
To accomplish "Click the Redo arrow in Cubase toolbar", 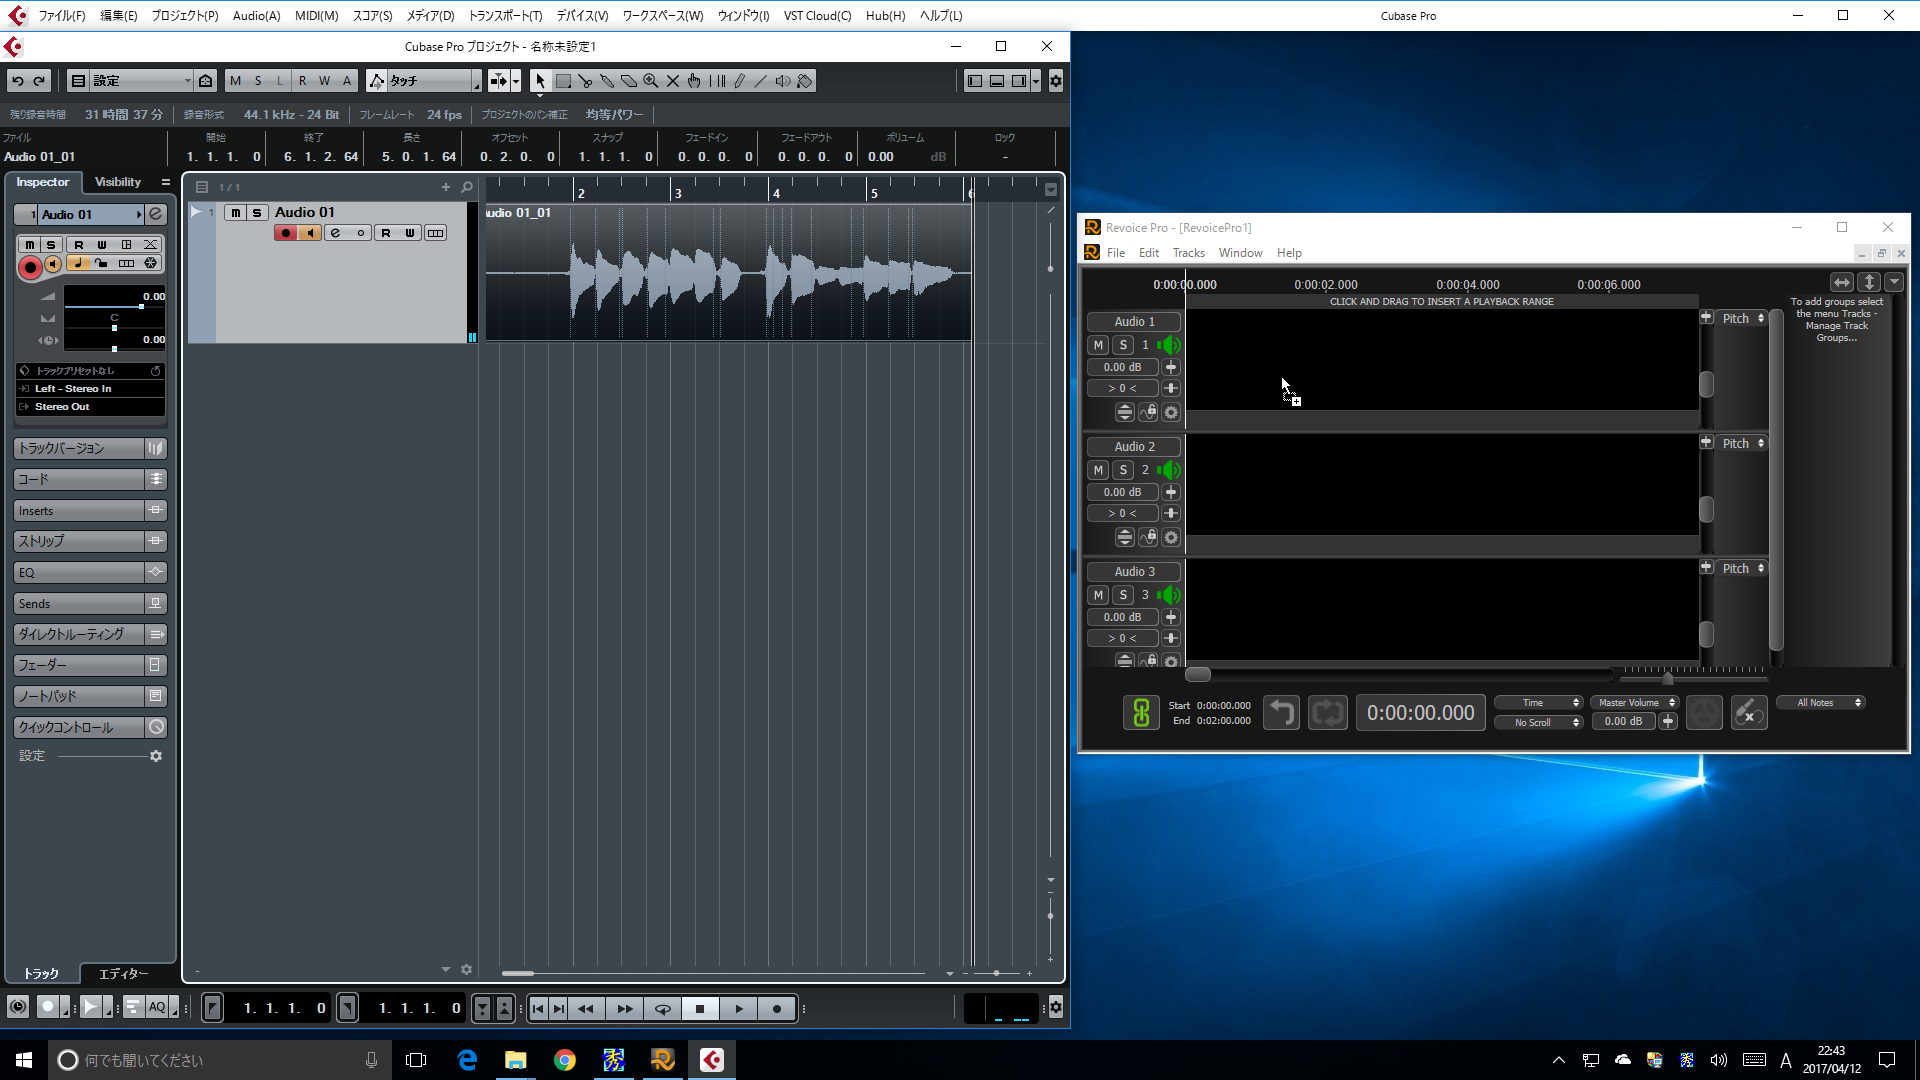I will 40,81.
